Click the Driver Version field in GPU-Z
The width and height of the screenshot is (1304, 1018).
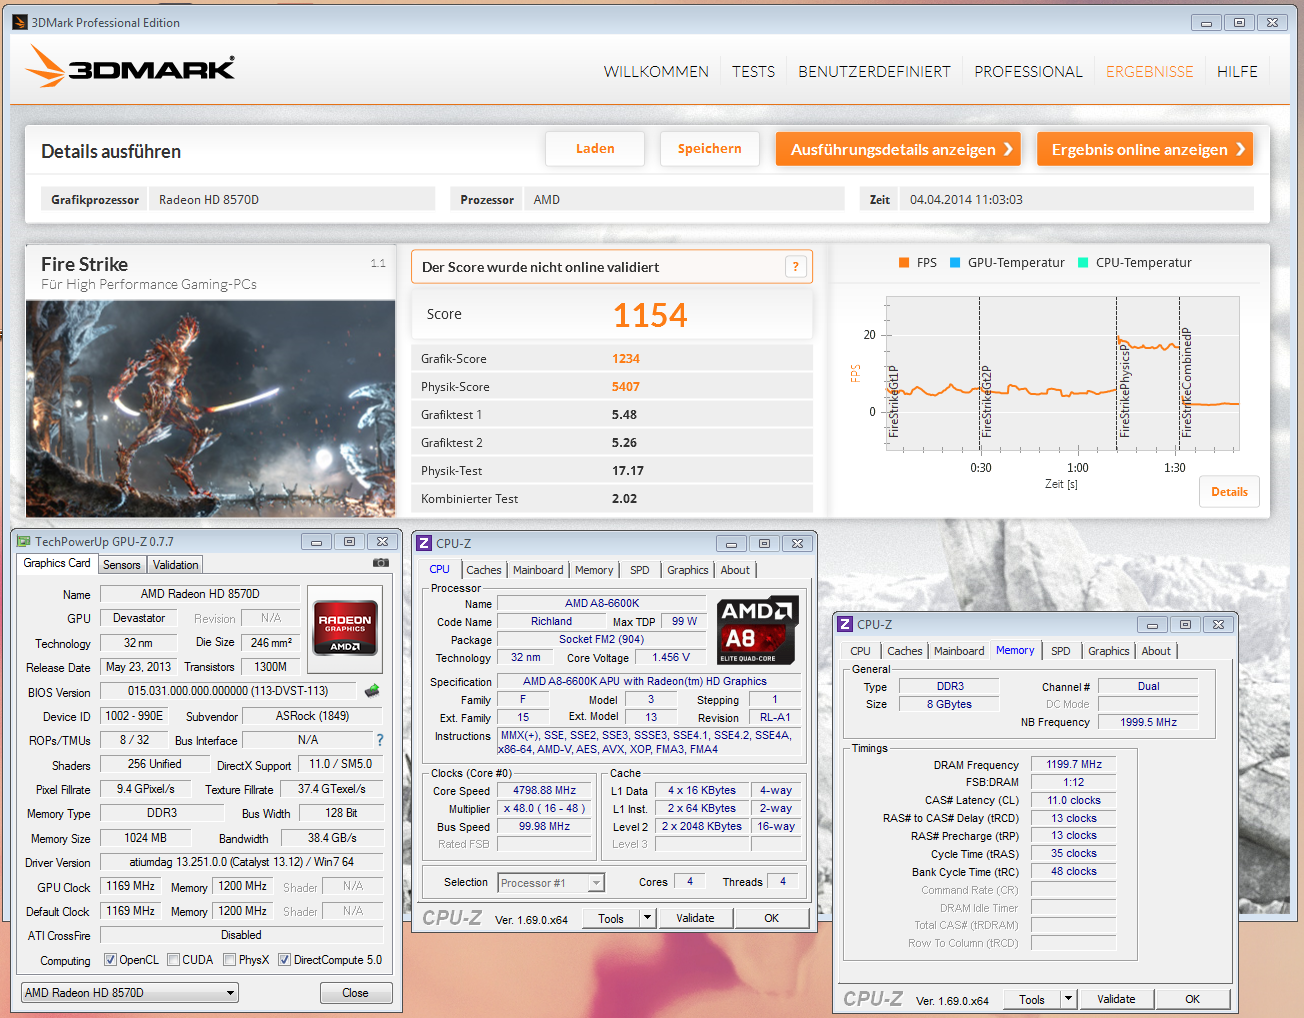coord(242,862)
